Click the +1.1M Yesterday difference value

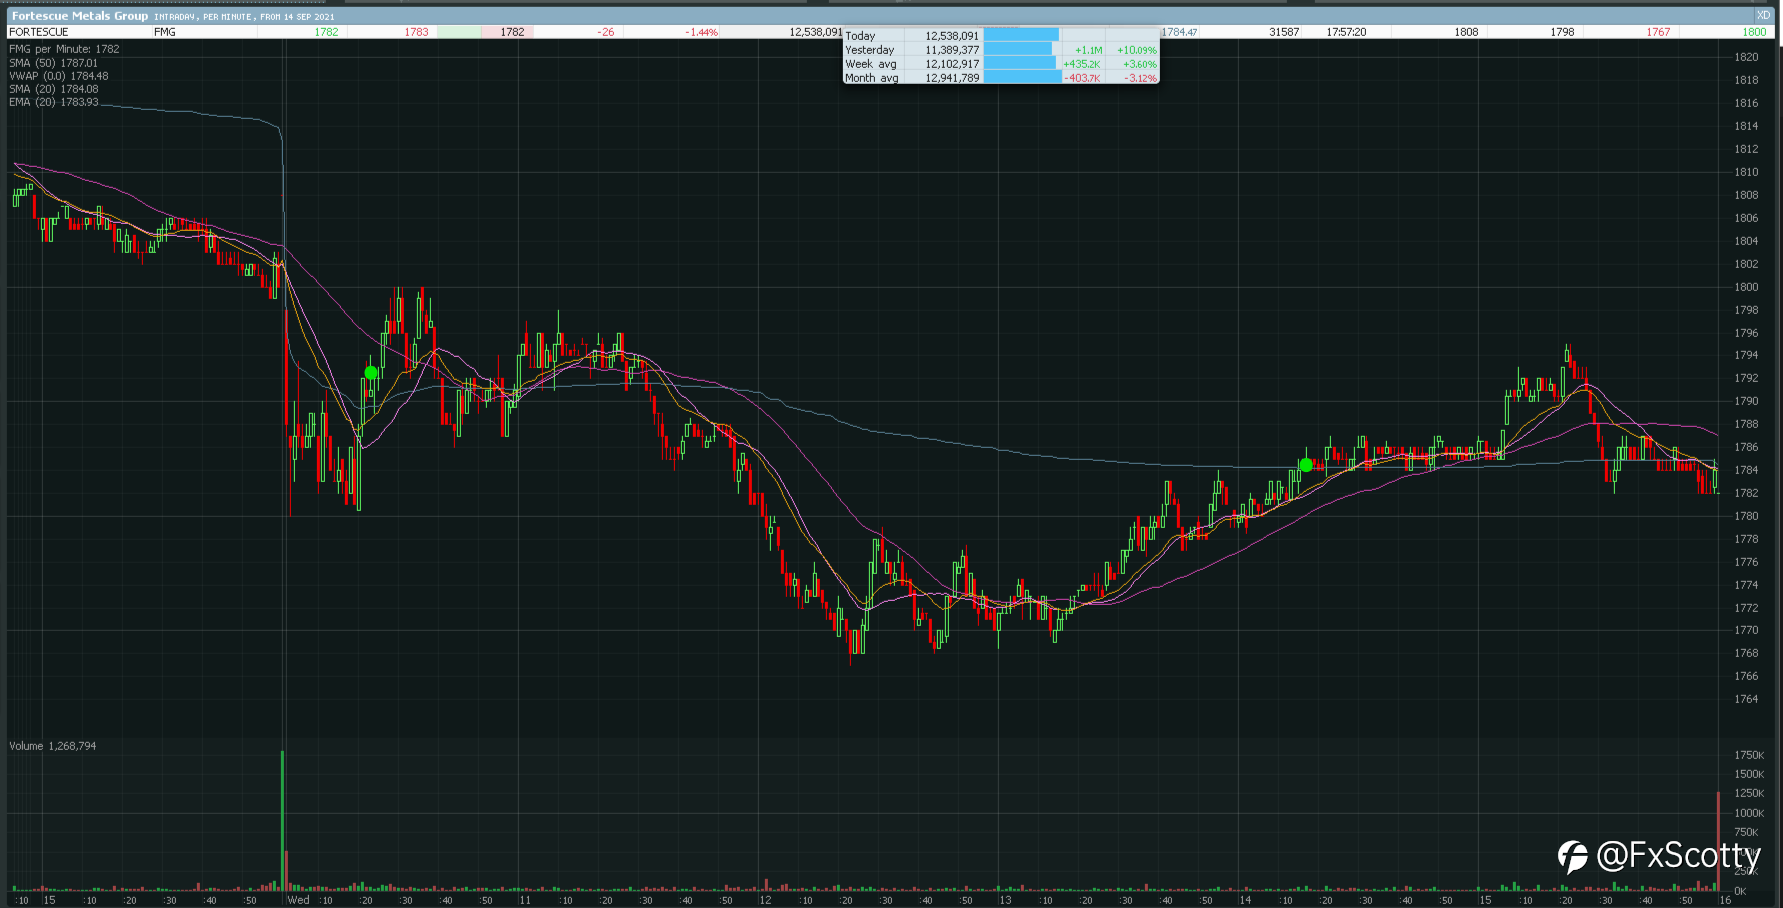coord(1088,50)
